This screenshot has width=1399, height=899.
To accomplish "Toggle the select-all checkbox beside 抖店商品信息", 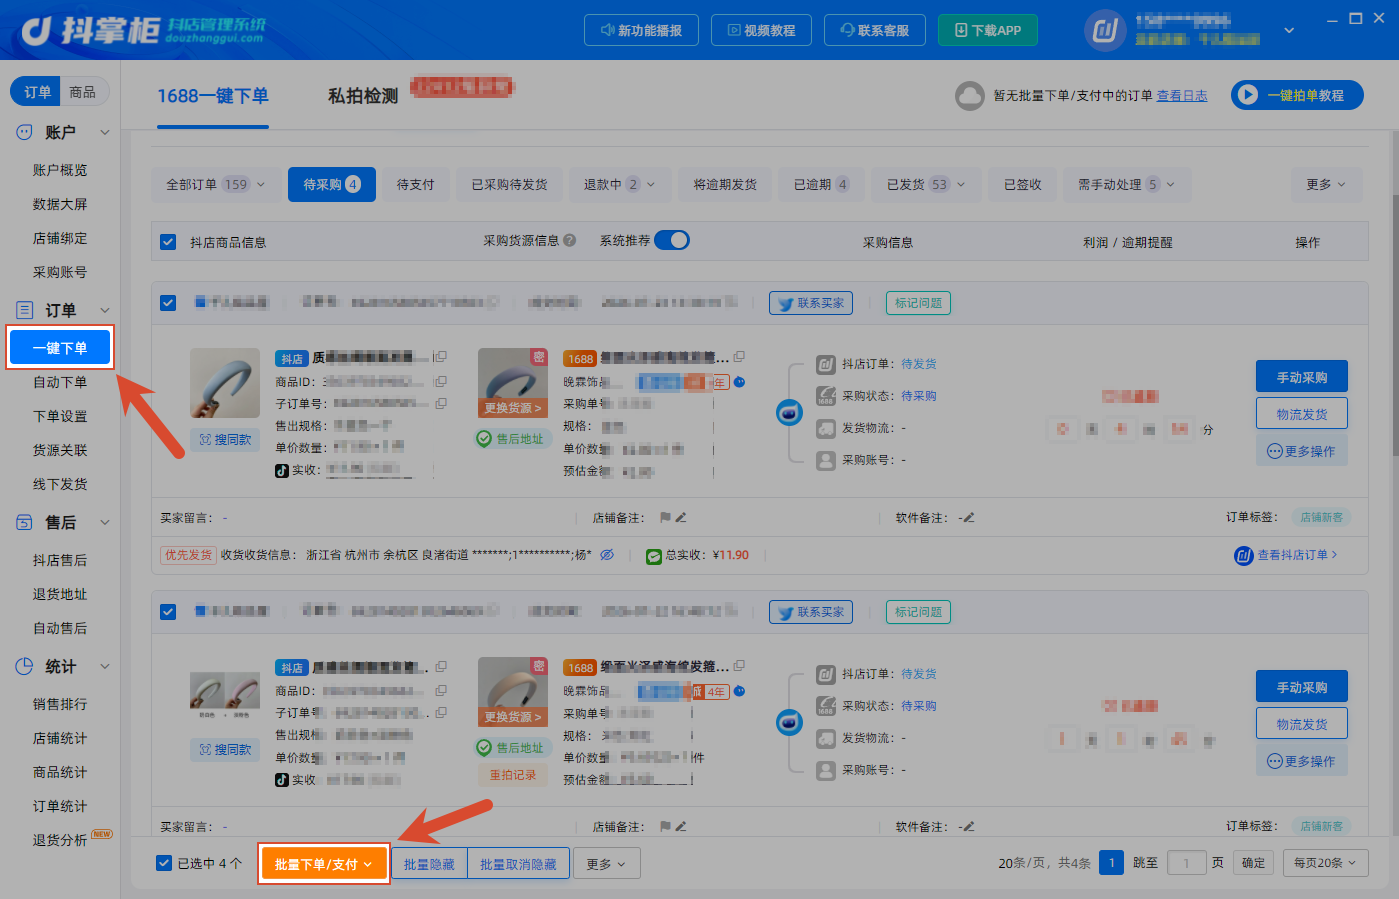I will (x=168, y=242).
